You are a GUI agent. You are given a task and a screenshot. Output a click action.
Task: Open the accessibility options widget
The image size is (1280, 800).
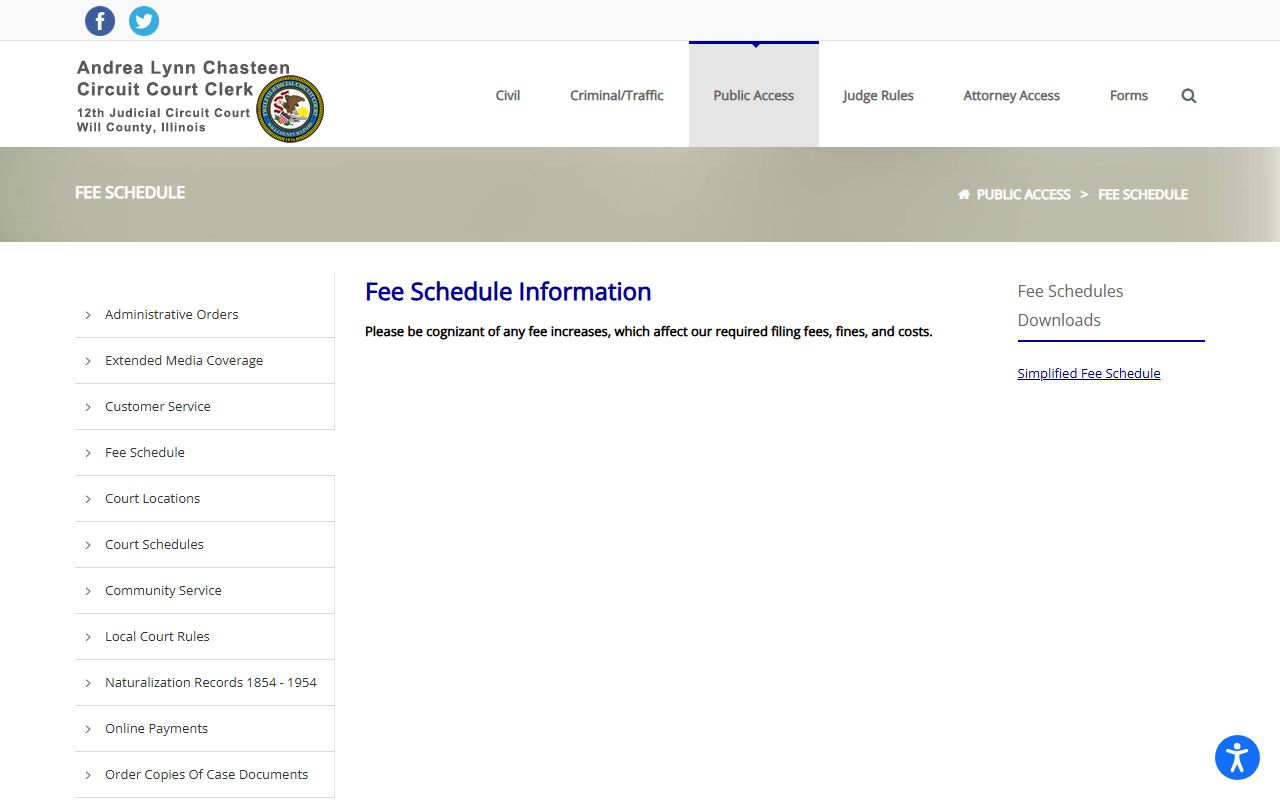pos(1237,758)
